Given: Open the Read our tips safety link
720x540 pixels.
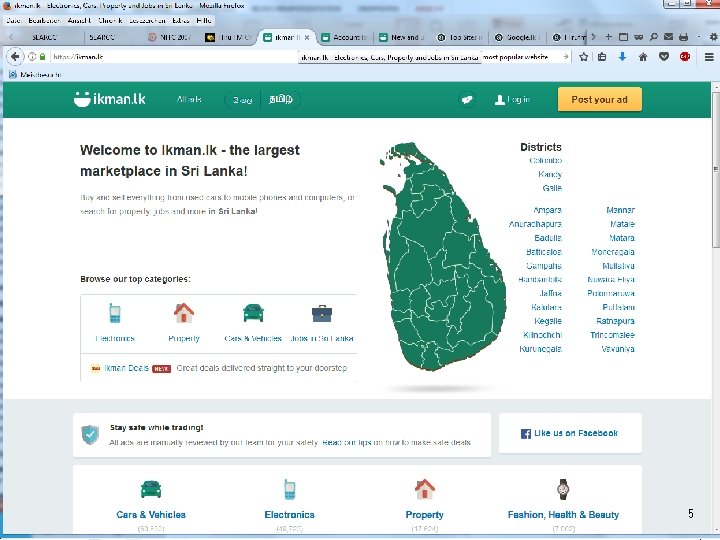Looking at the screenshot, I should click(346, 442).
